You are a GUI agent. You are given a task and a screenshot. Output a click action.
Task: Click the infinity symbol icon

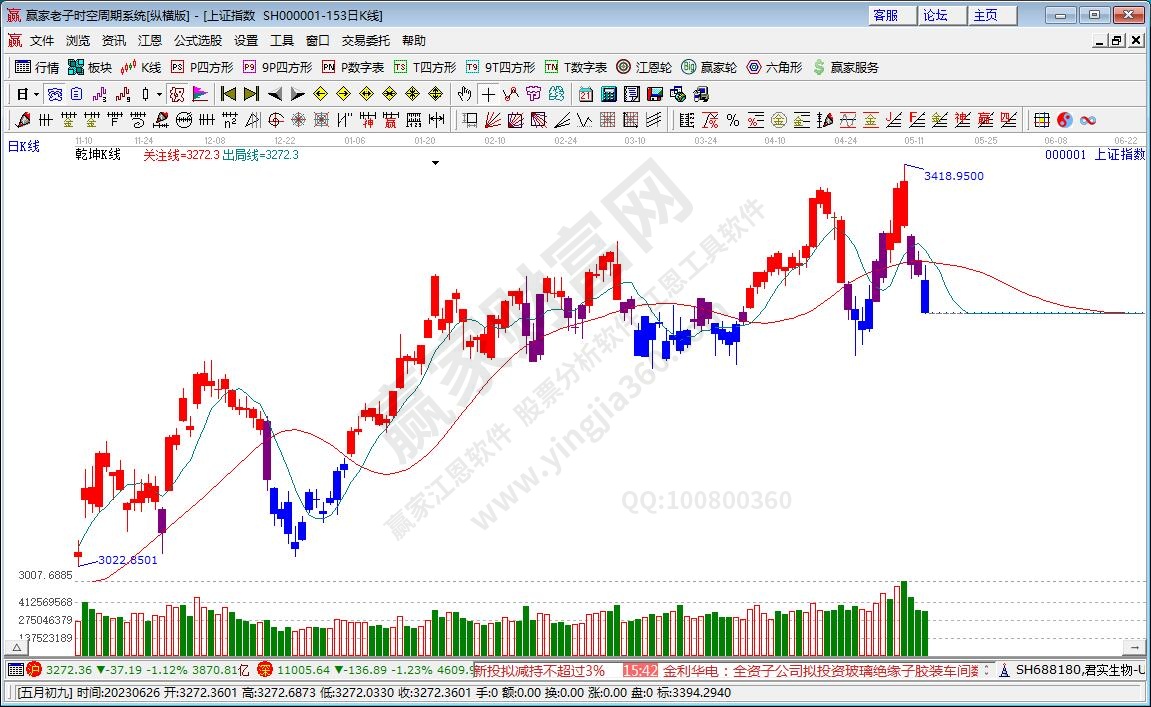click(x=1087, y=120)
